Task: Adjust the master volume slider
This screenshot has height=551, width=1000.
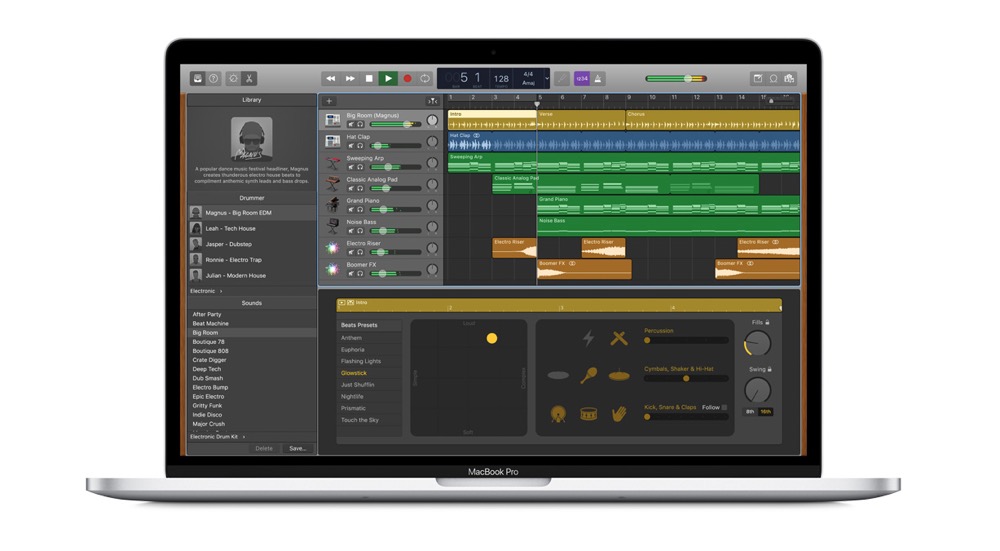Action: 676,78
